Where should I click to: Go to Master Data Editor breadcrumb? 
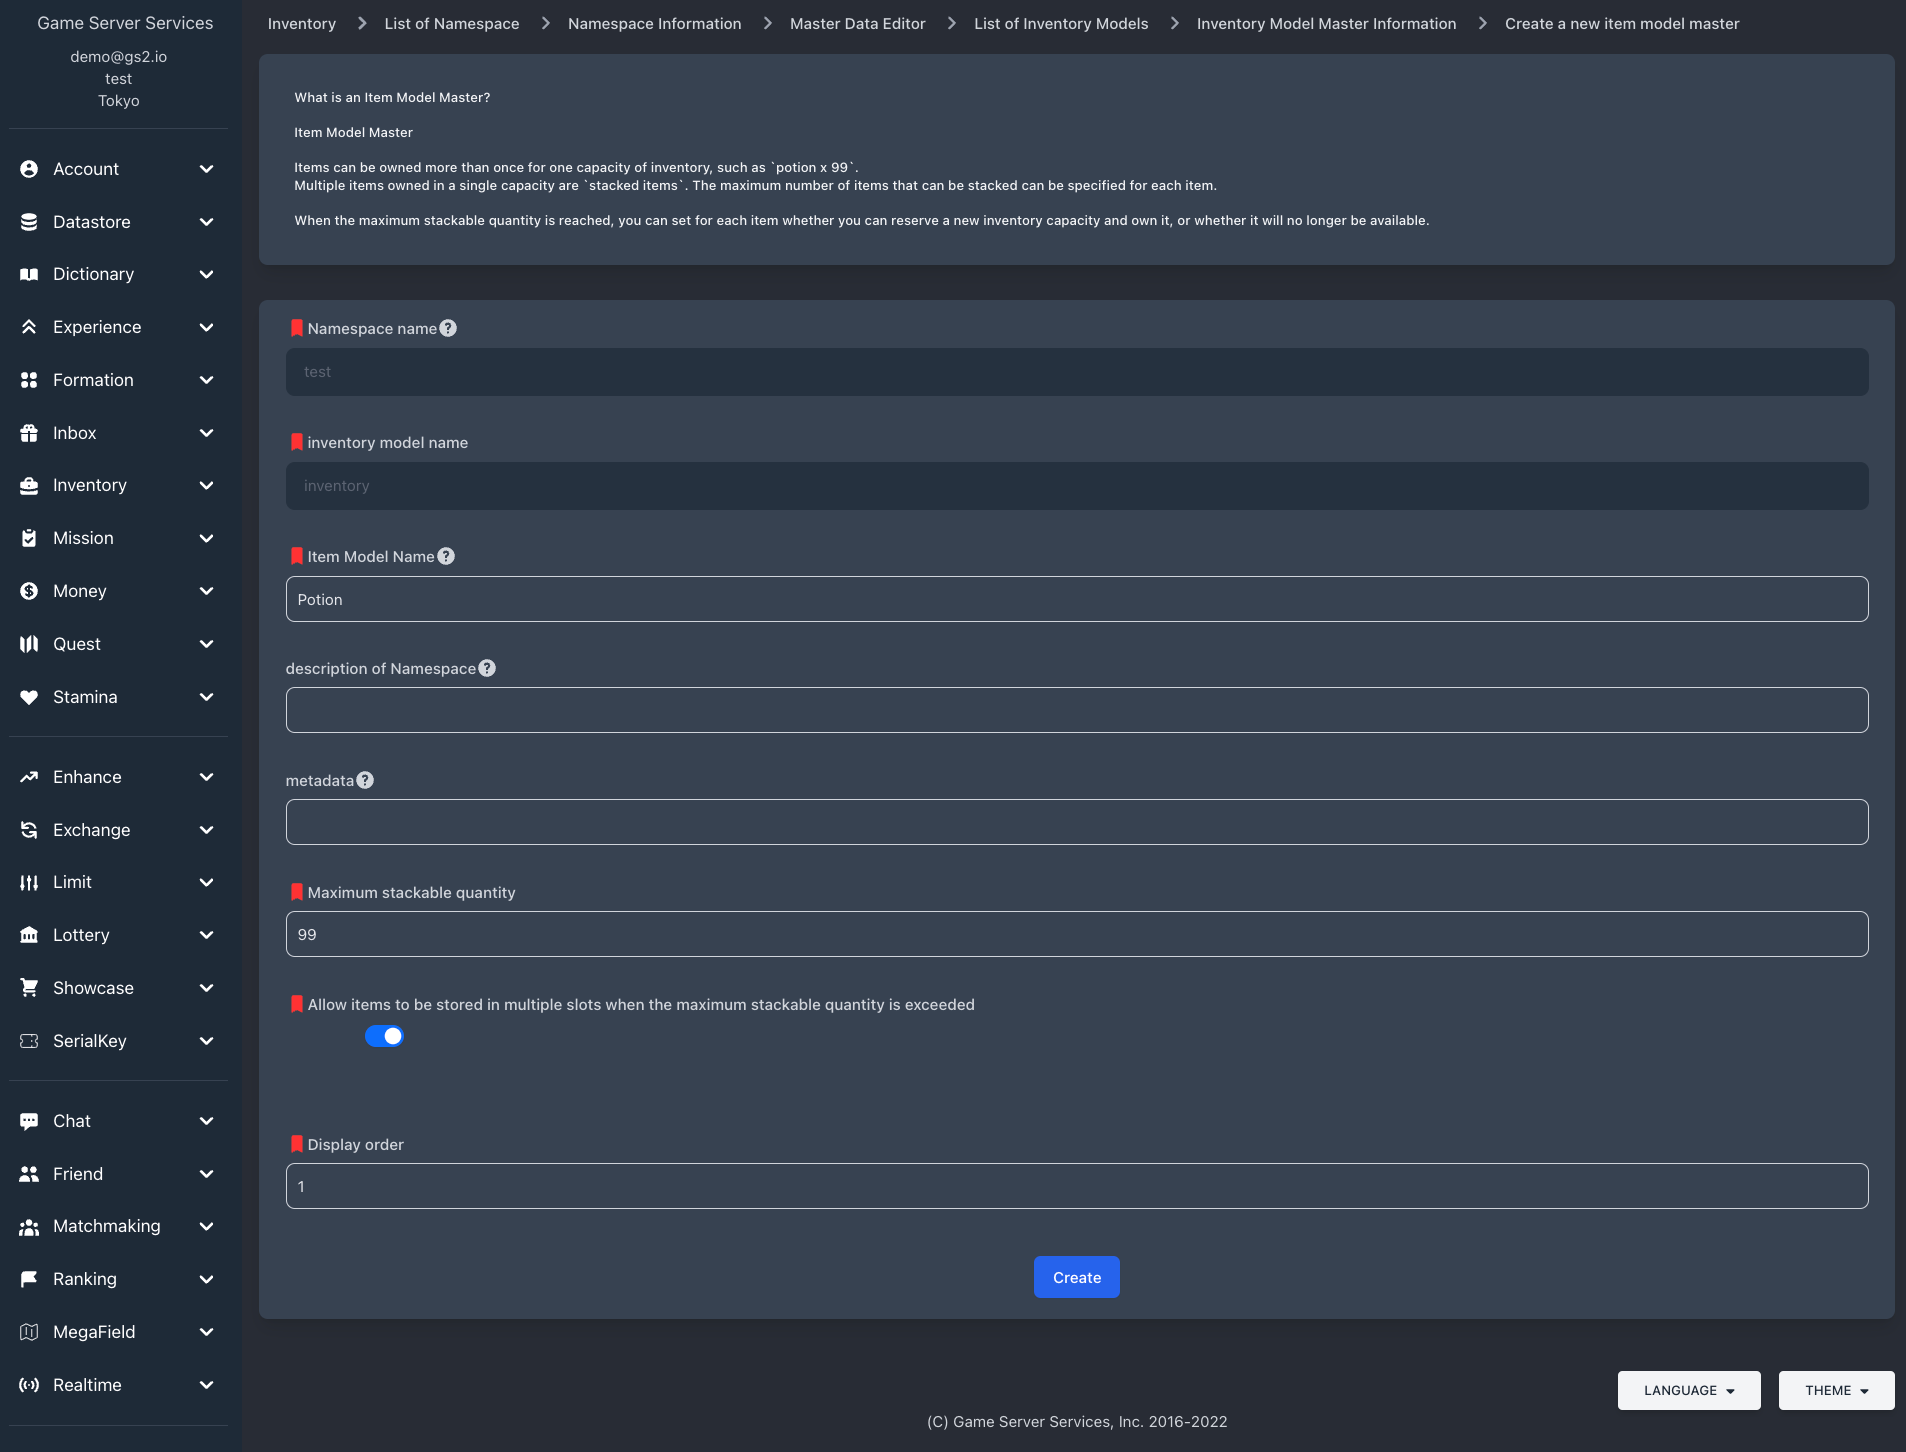point(858,23)
